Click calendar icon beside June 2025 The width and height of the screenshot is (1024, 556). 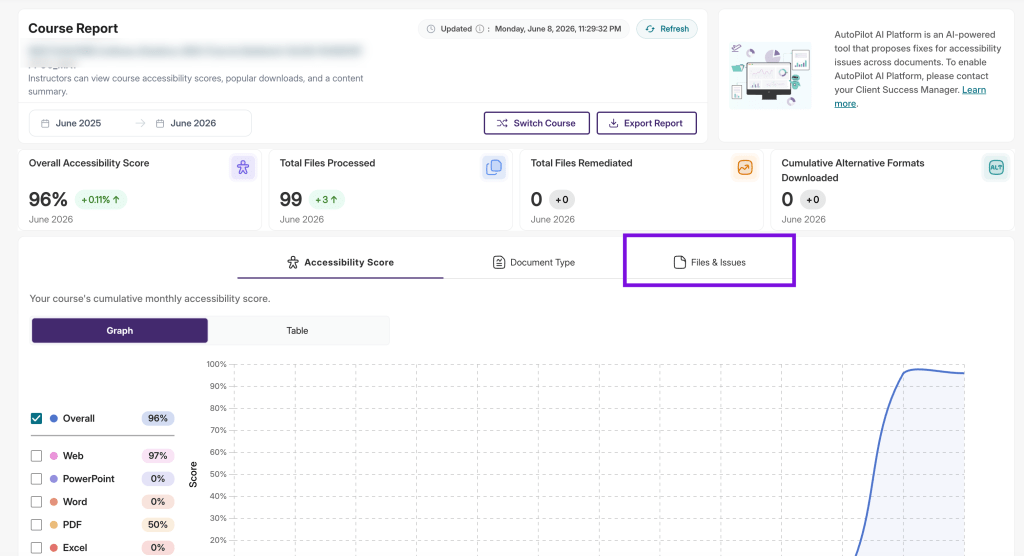45,123
